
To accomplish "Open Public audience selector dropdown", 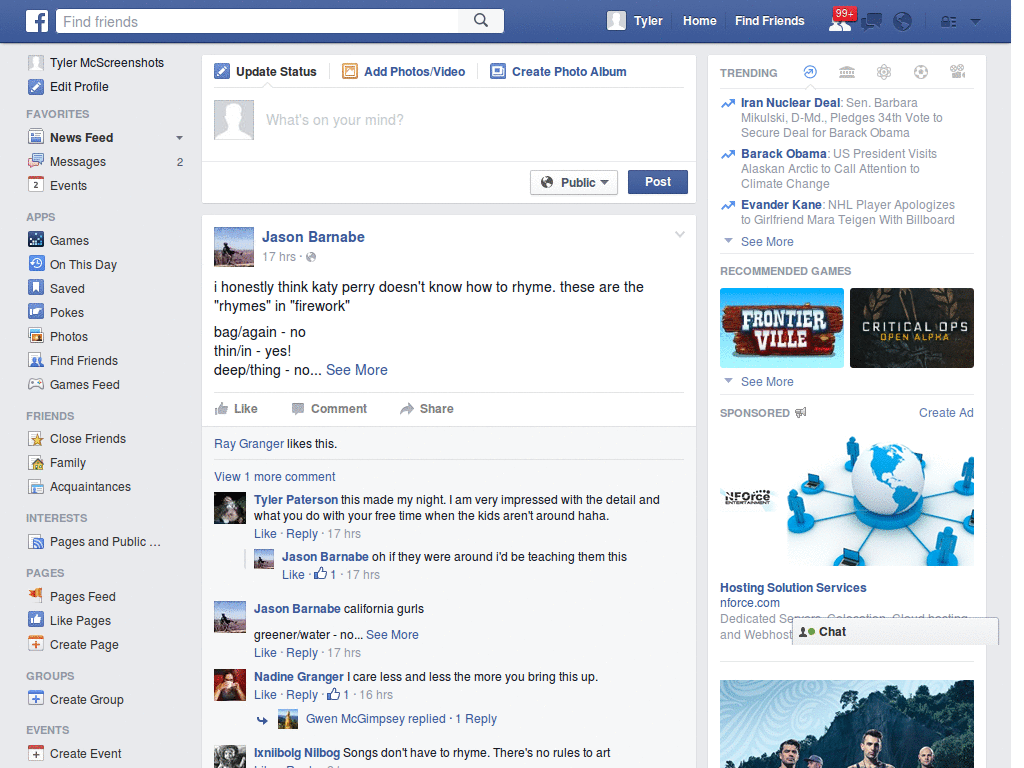I will pyautogui.click(x=574, y=182).
